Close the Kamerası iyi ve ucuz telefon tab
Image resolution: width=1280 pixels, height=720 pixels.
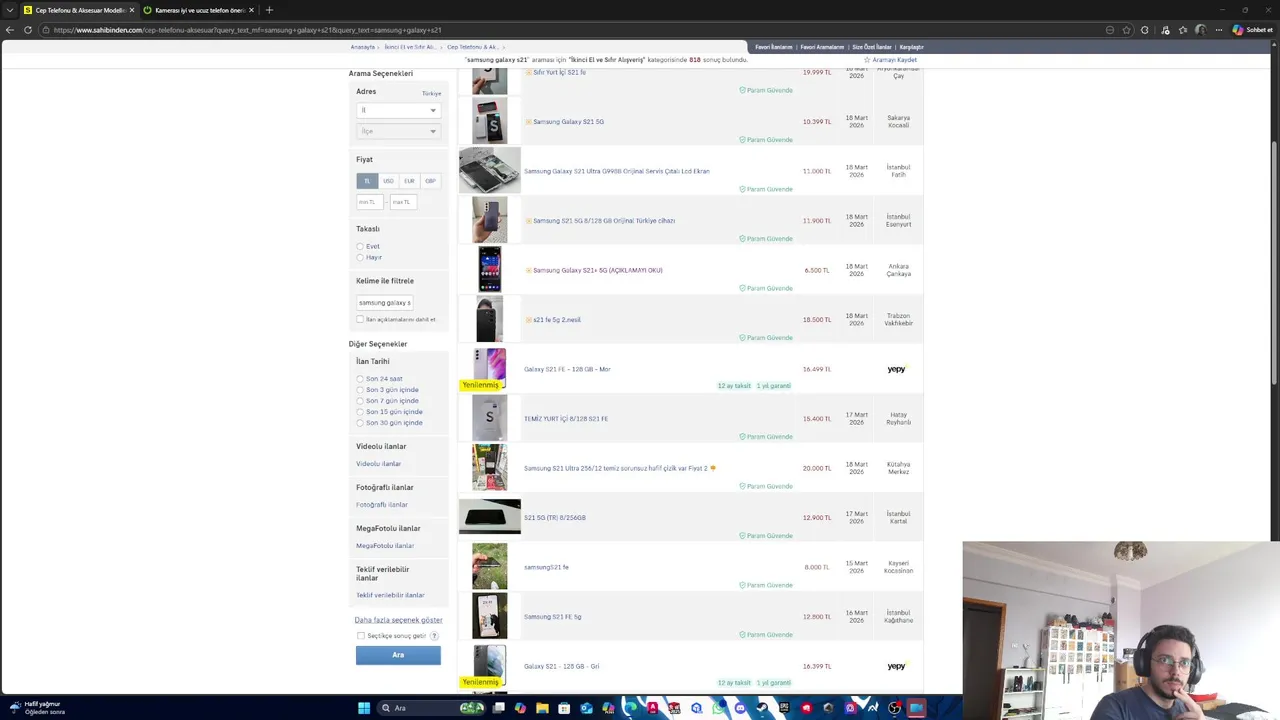pos(252,10)
